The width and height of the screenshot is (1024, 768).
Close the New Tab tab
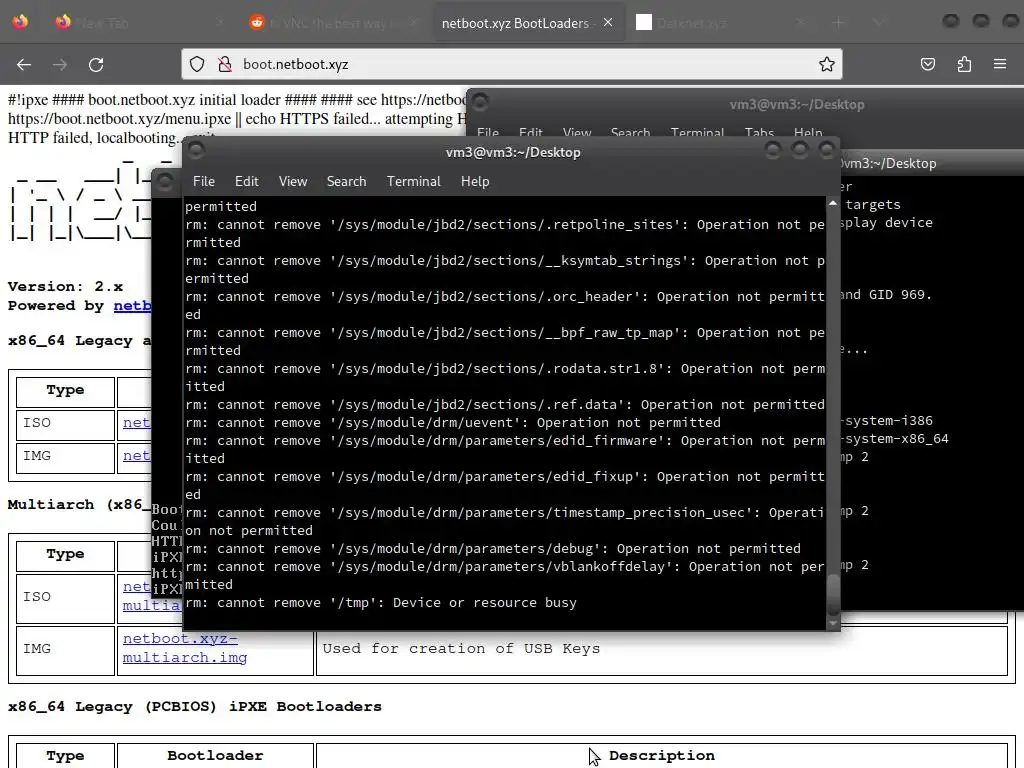pos(220,23)
